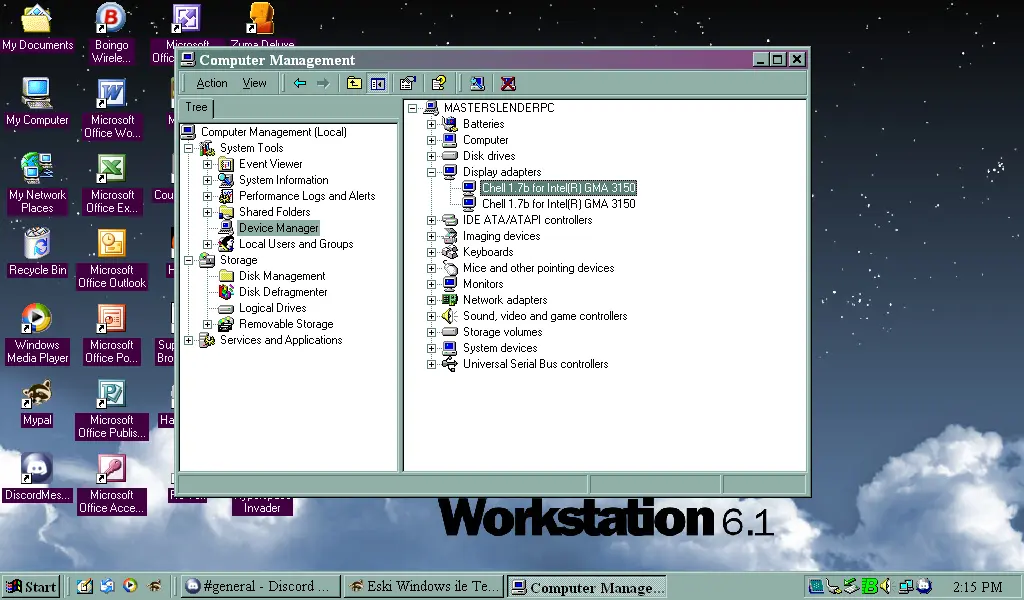
Task: Expand Local Users and Groups
Action: pos(208,244)
